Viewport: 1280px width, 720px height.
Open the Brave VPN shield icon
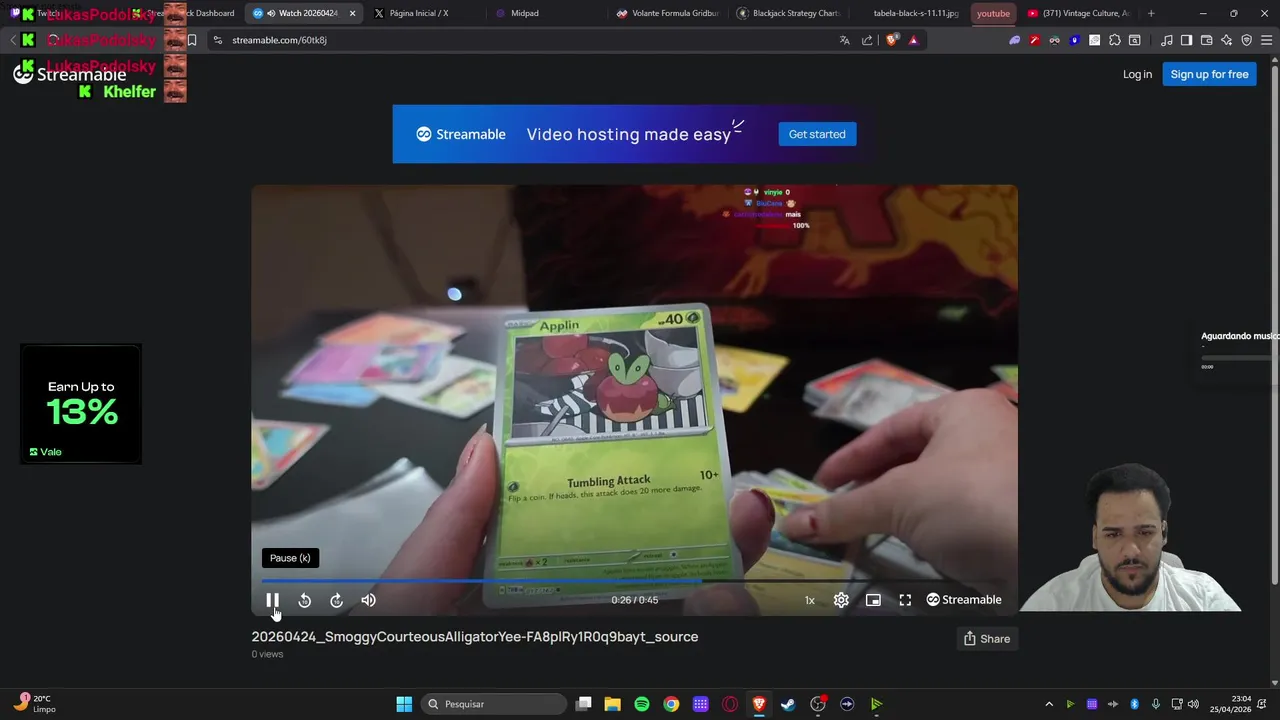[1246, 40]
